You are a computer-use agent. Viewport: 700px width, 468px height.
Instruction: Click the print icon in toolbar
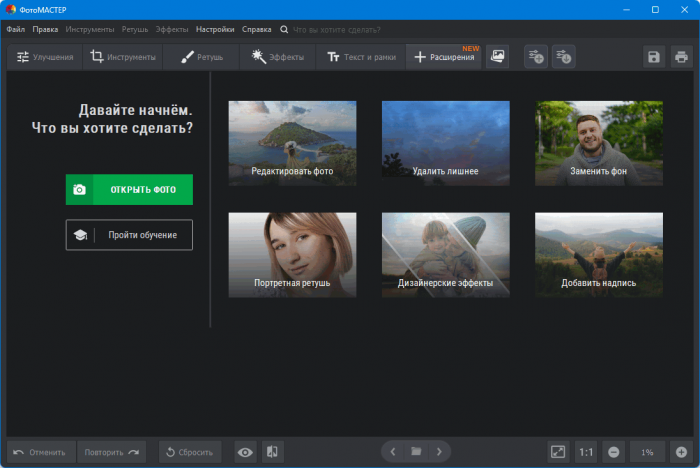tap(681, 57)
